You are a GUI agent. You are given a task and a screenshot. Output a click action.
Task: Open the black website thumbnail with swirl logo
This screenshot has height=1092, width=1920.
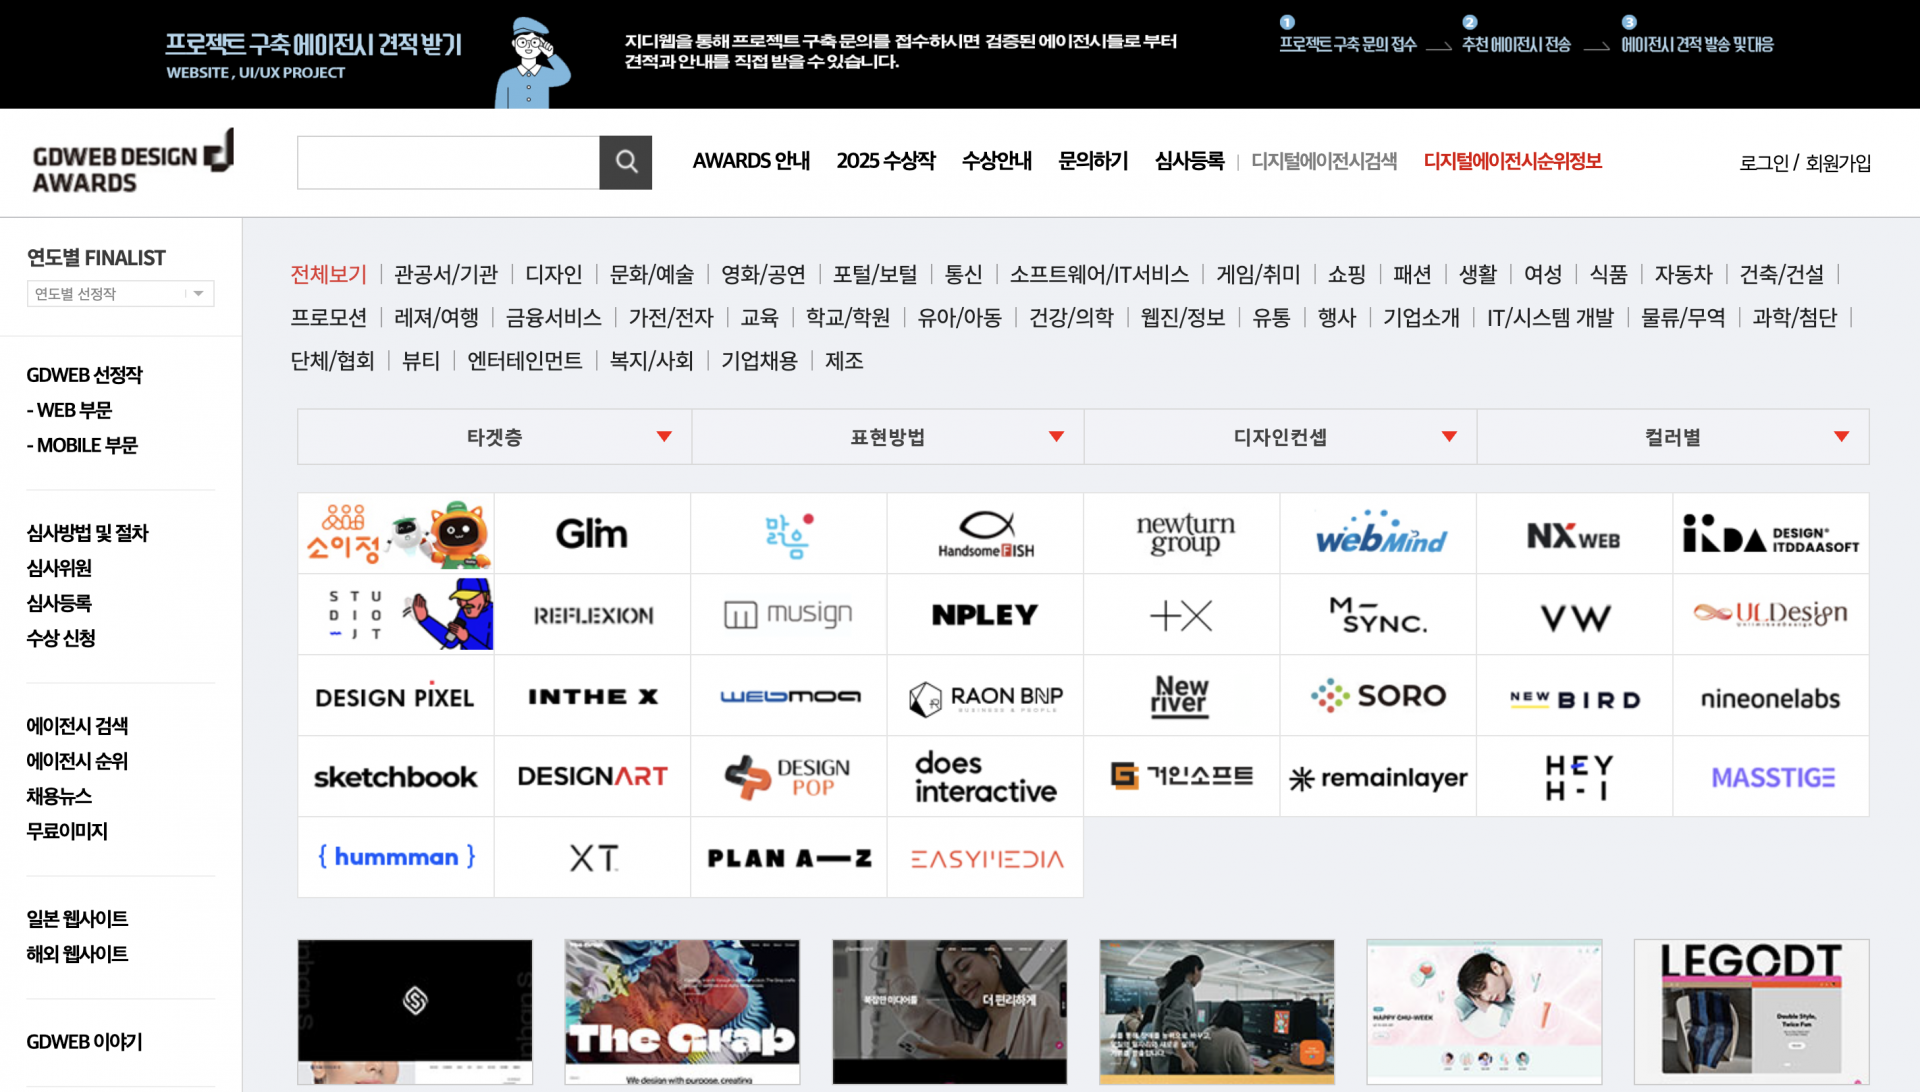pyautogui.click(x=415, y=1012)
